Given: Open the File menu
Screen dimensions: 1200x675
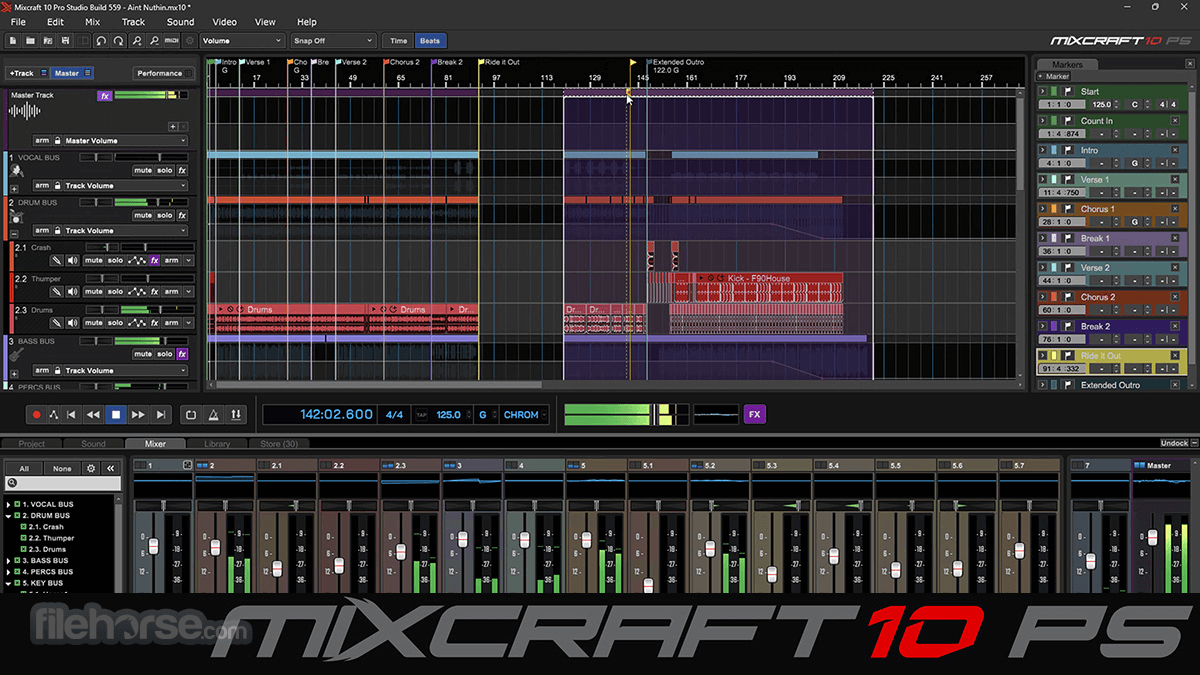Looking at the screenshot, I should pyautogui.click(x=18, y=21).
